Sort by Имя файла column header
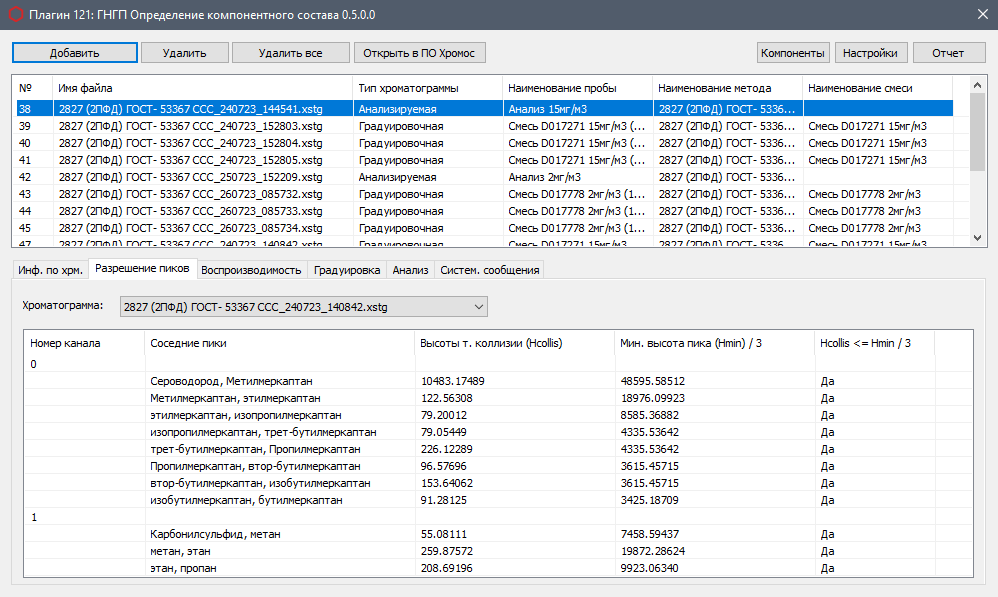 [200, 88]
